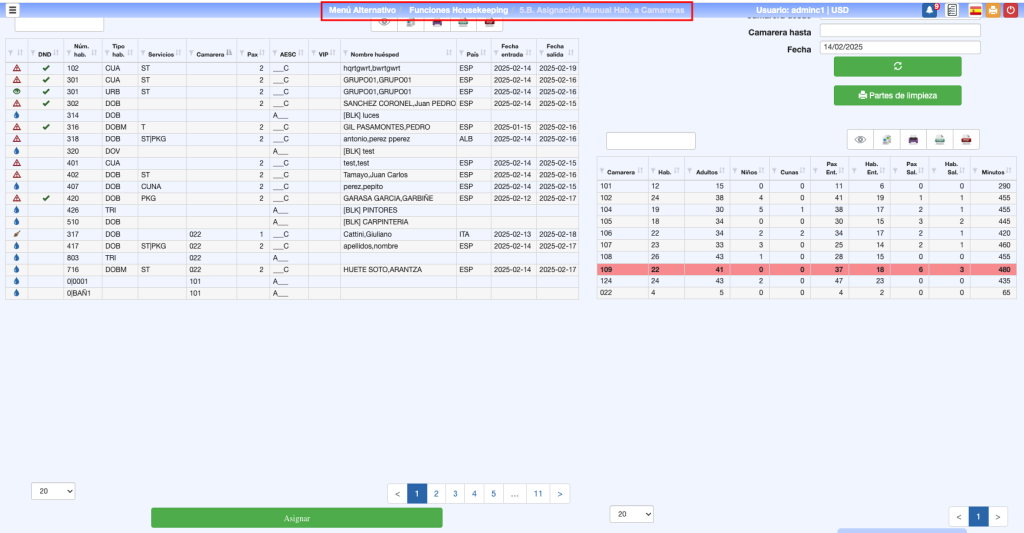Click the orange printer icon in header
Screen dimensions: 1024x533
(x=993, y=10)
